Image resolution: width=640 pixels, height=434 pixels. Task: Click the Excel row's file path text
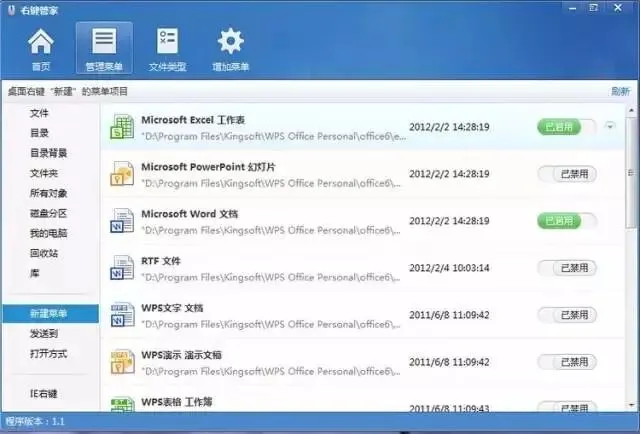pos(273,136)
